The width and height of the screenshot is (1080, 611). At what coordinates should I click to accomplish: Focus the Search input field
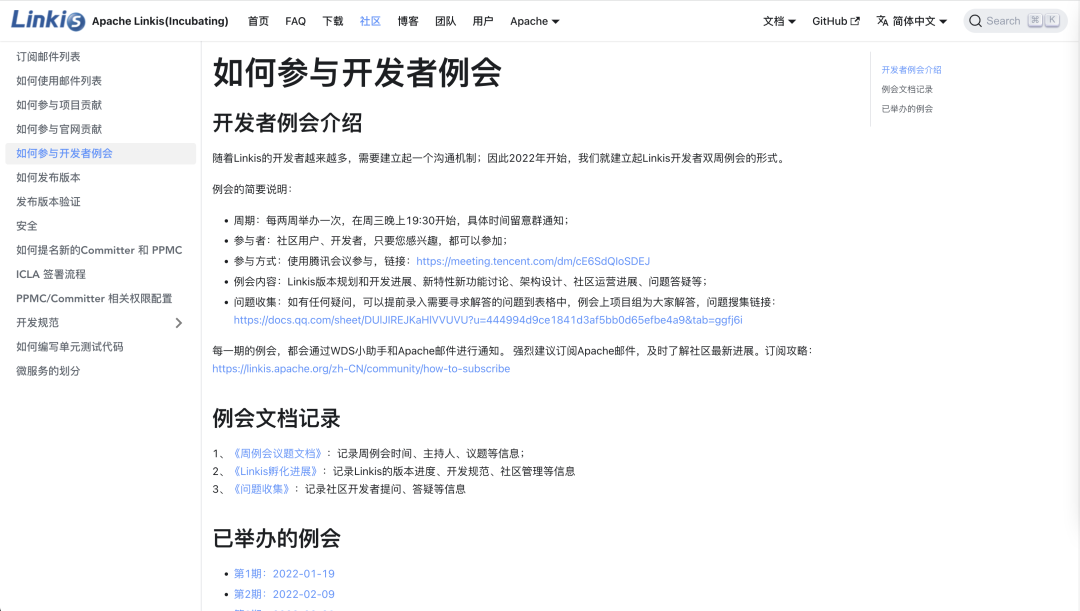[1015, 21]
